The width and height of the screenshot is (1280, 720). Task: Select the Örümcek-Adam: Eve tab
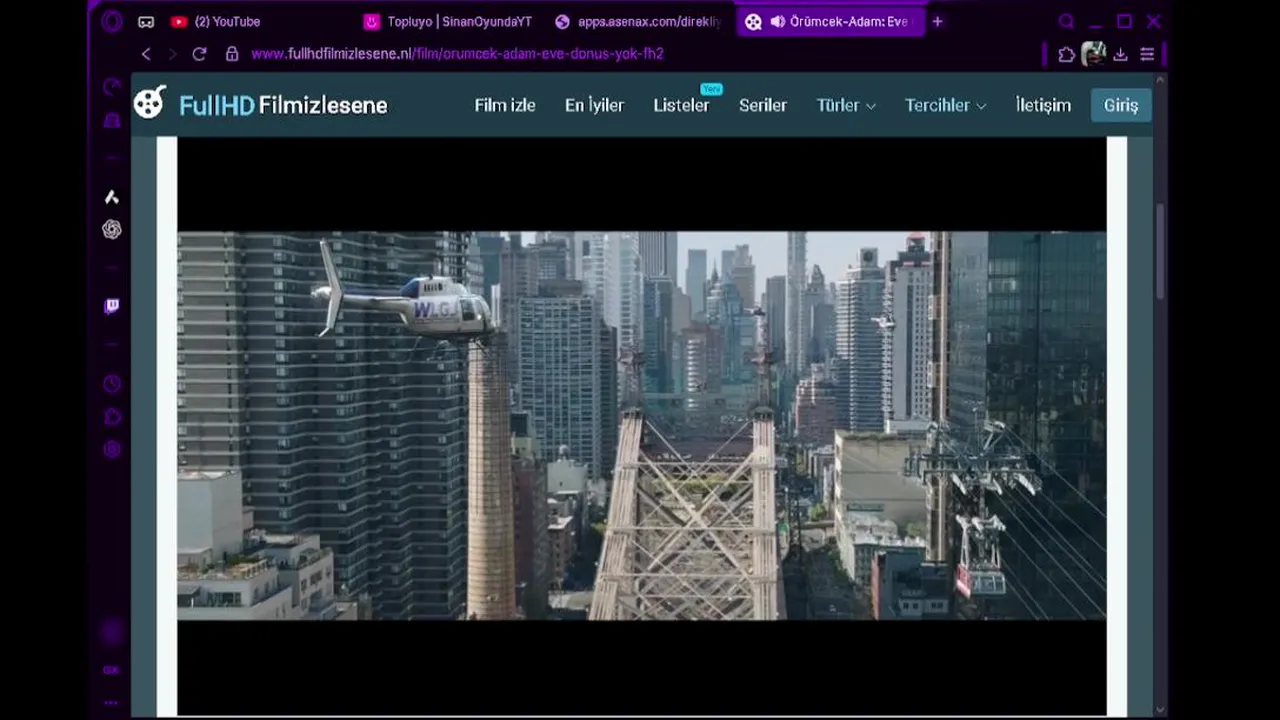click(x=831, y=21)
